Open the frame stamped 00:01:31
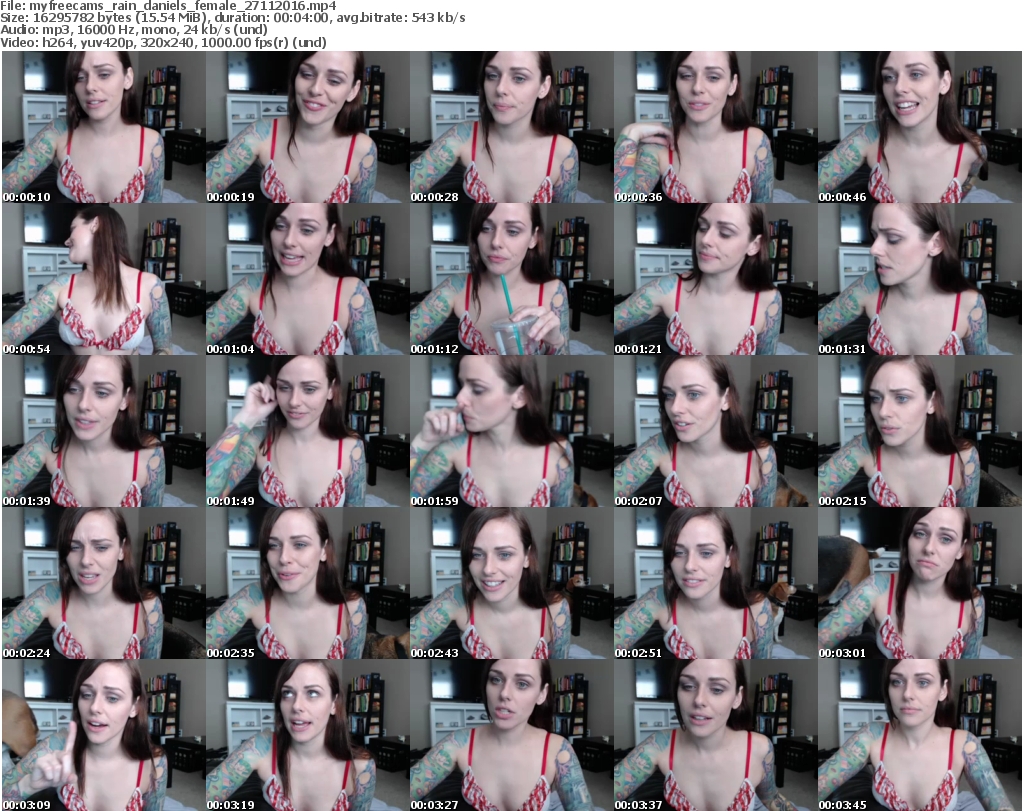 (x=919, y=279)
